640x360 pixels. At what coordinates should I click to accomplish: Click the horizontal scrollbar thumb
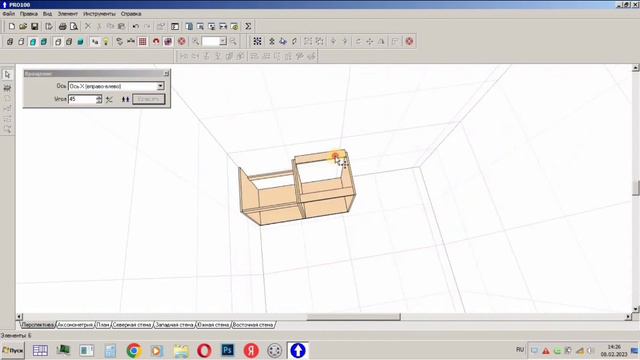[353, 317]
